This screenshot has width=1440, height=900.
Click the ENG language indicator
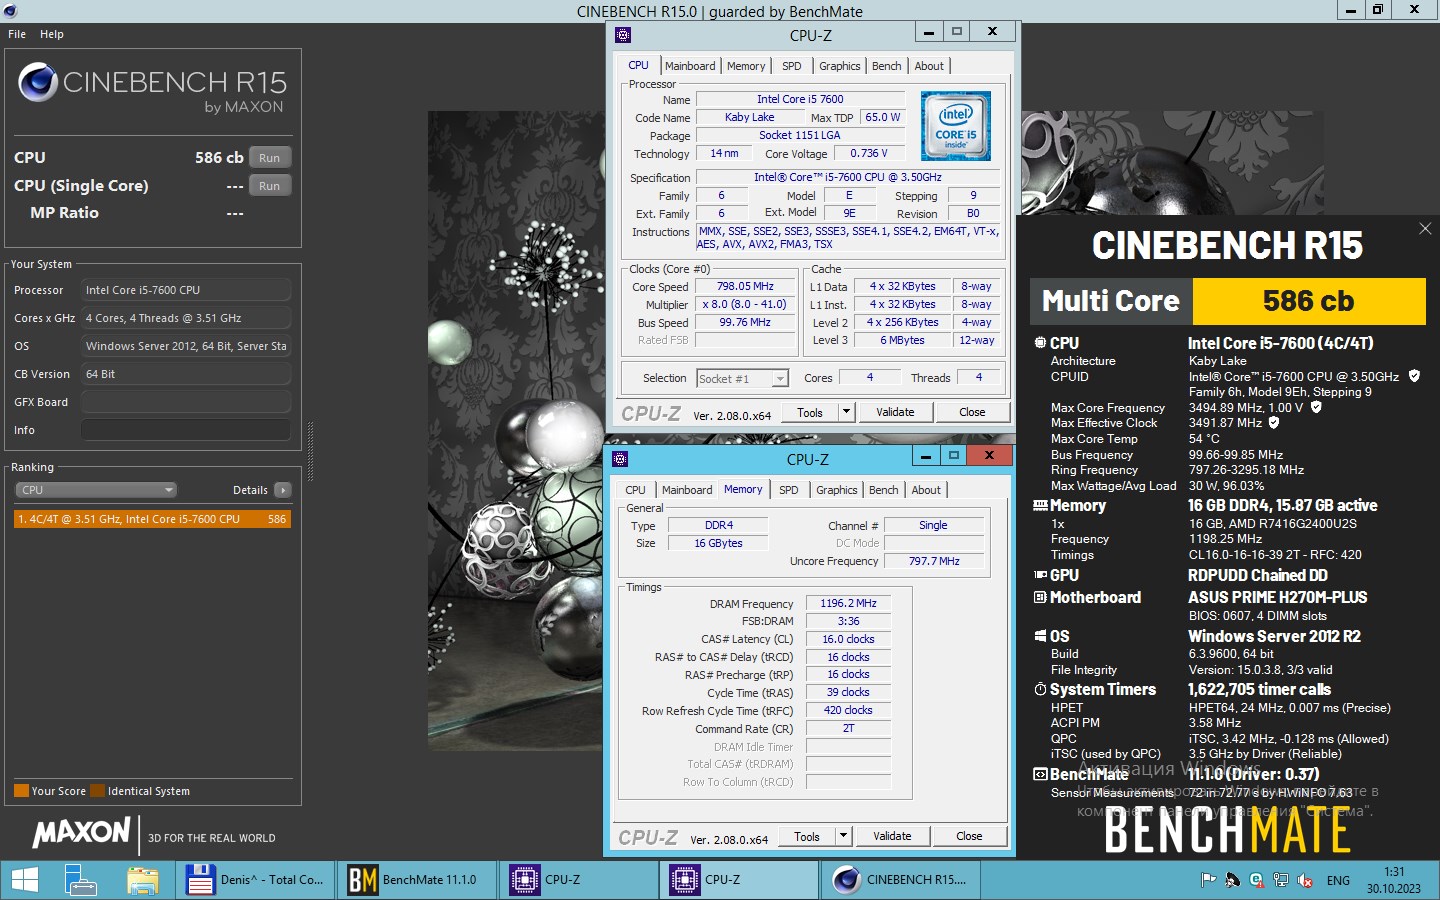tap(1338, 881)
